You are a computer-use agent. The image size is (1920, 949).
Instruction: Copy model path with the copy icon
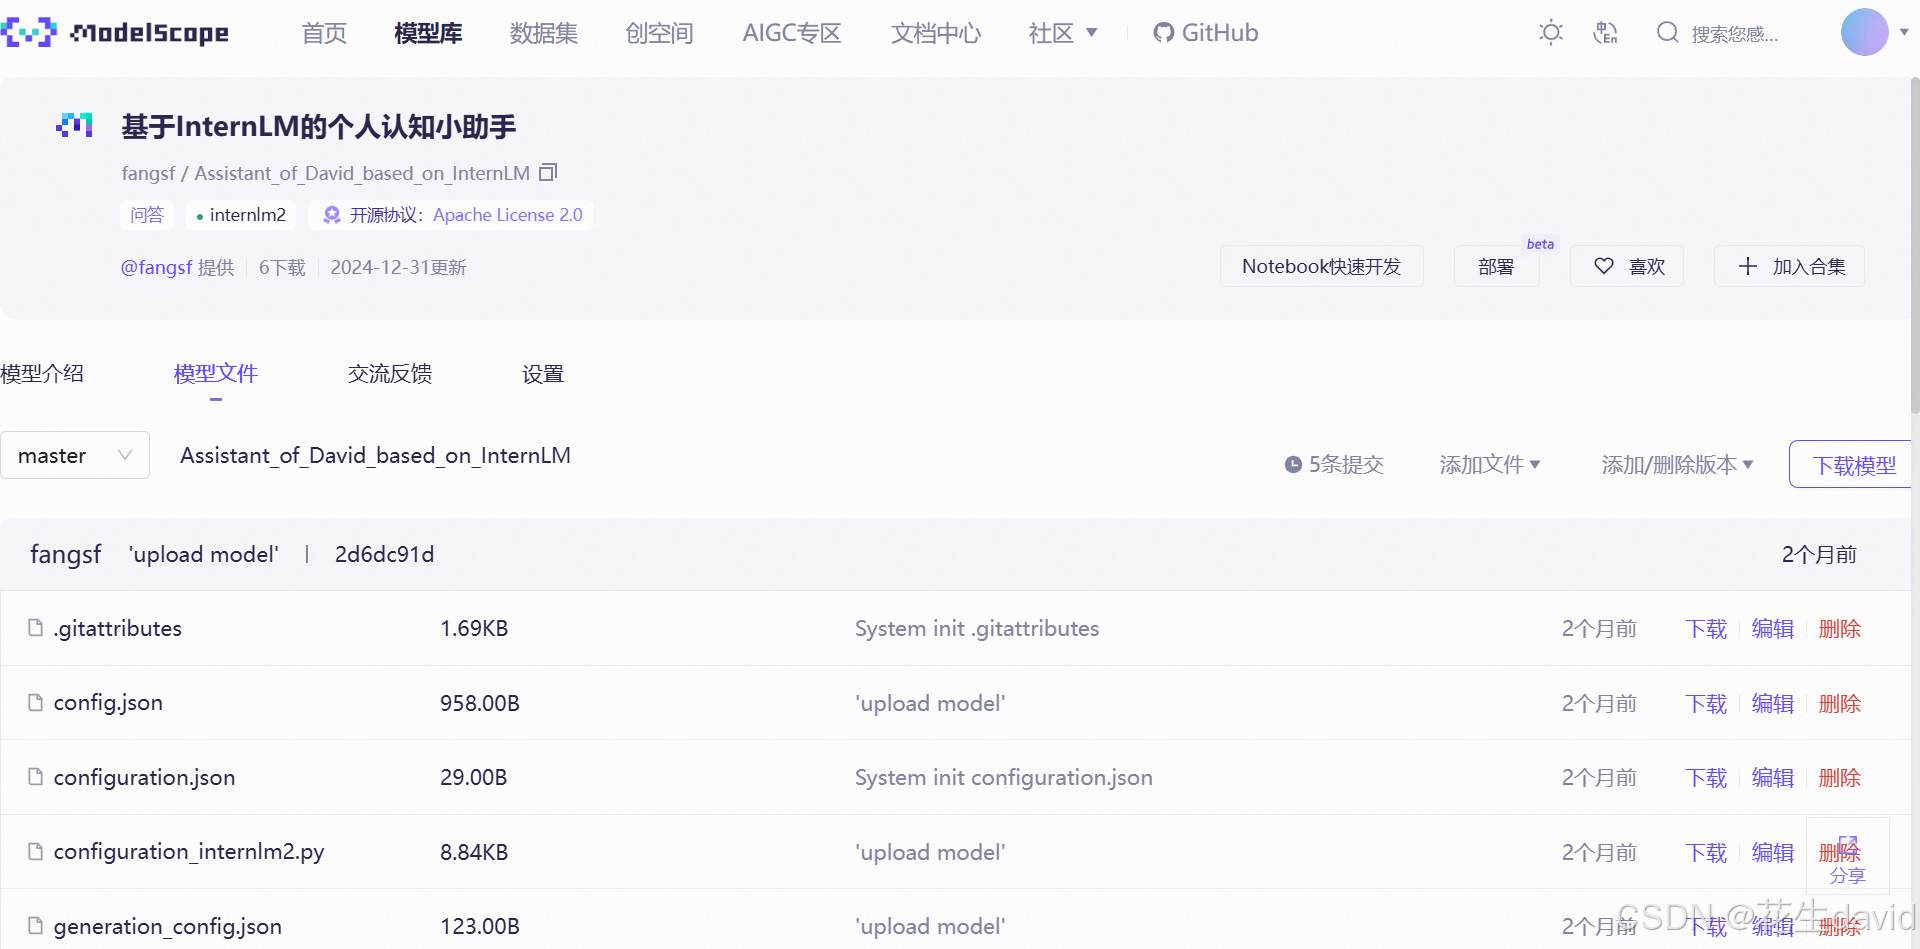point(548,172)
